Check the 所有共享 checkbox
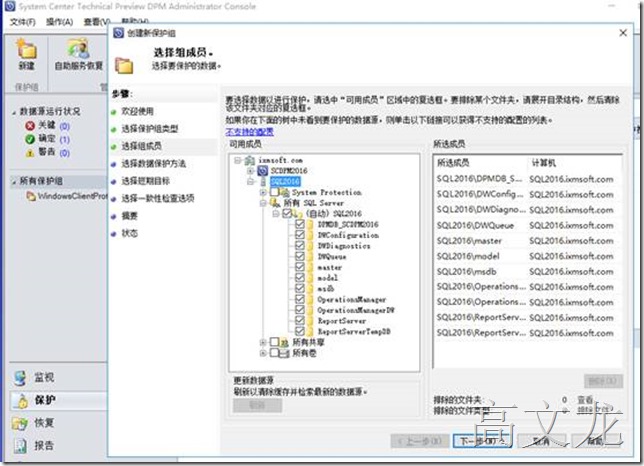 (x=274, y=342)
